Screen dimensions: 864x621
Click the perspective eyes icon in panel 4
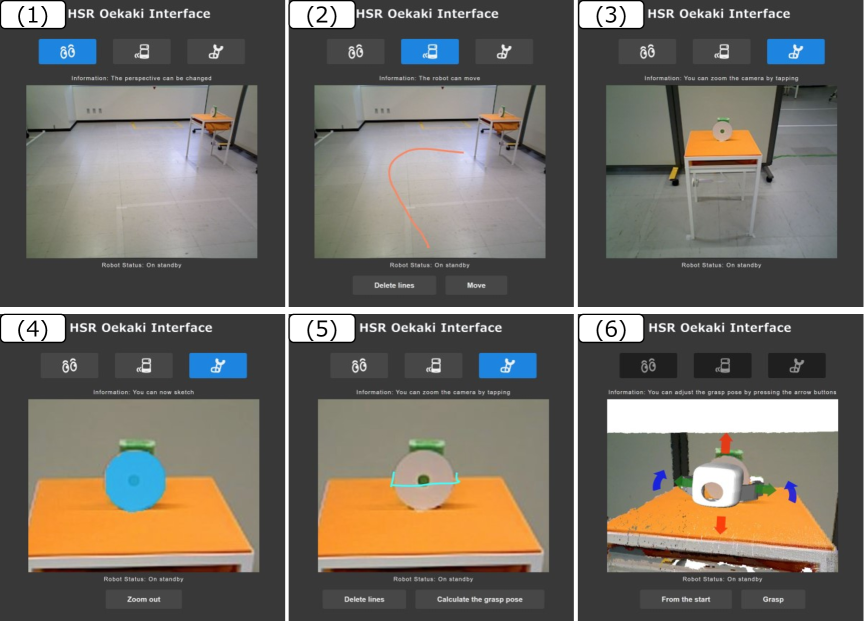pyautogui.click(x=69, y=366)
